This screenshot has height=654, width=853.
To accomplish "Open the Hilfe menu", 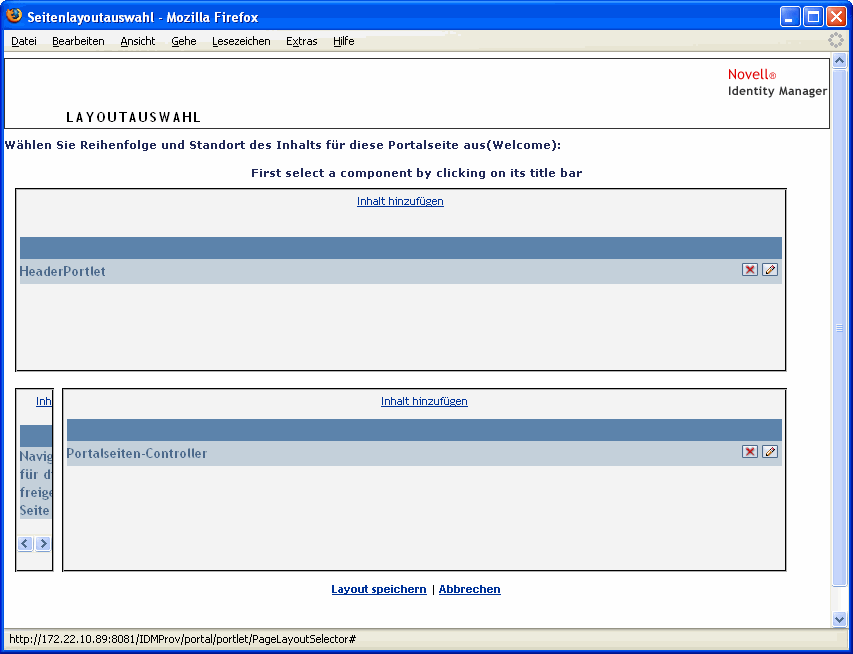I will [x=344, y=41].
